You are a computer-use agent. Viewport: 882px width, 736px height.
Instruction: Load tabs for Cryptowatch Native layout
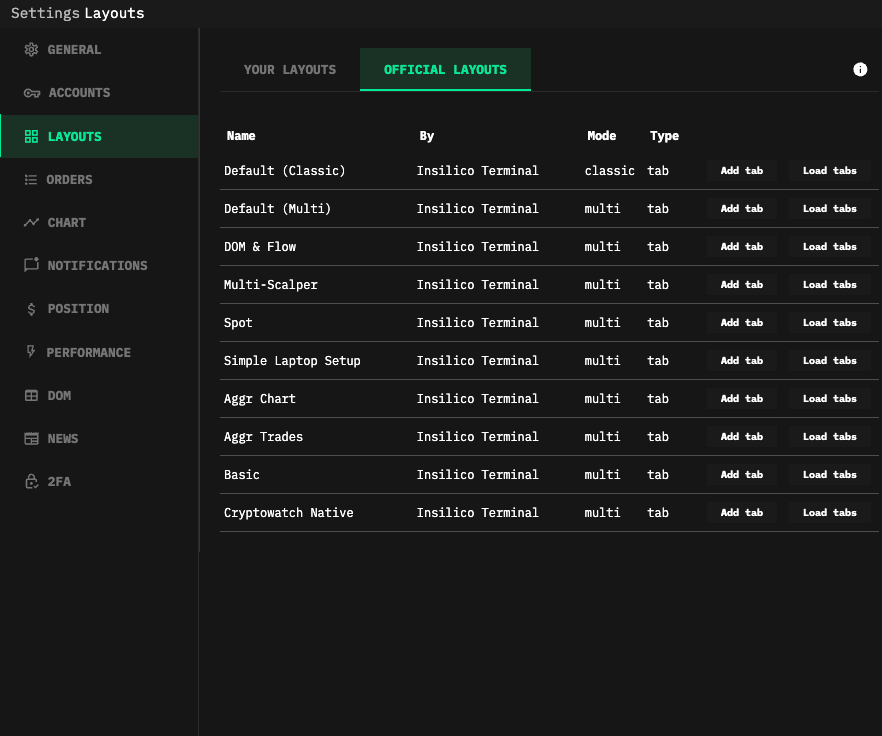(829, 512)
